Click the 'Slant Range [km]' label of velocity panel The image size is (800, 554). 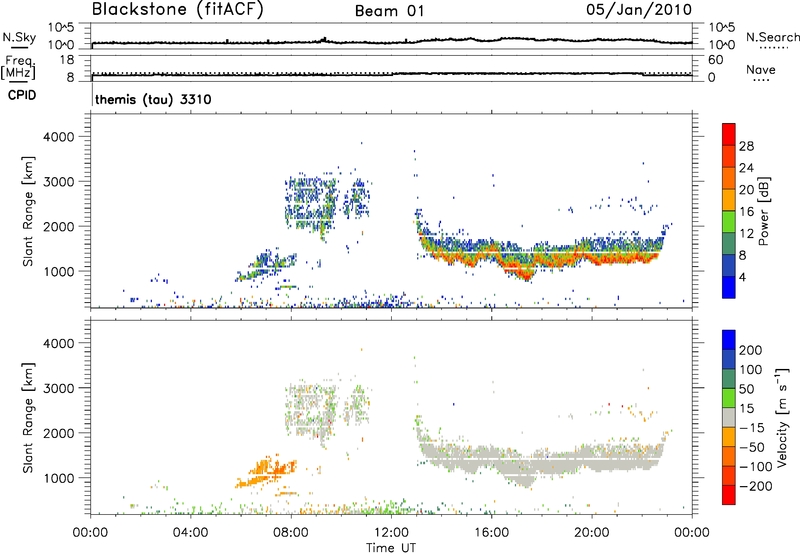[28, 418]
